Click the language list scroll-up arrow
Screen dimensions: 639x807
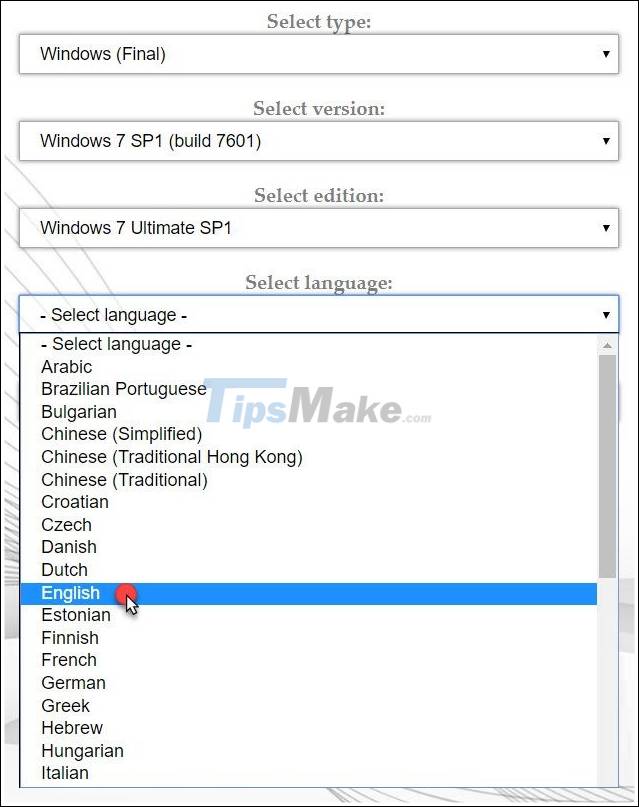point(608,345)
